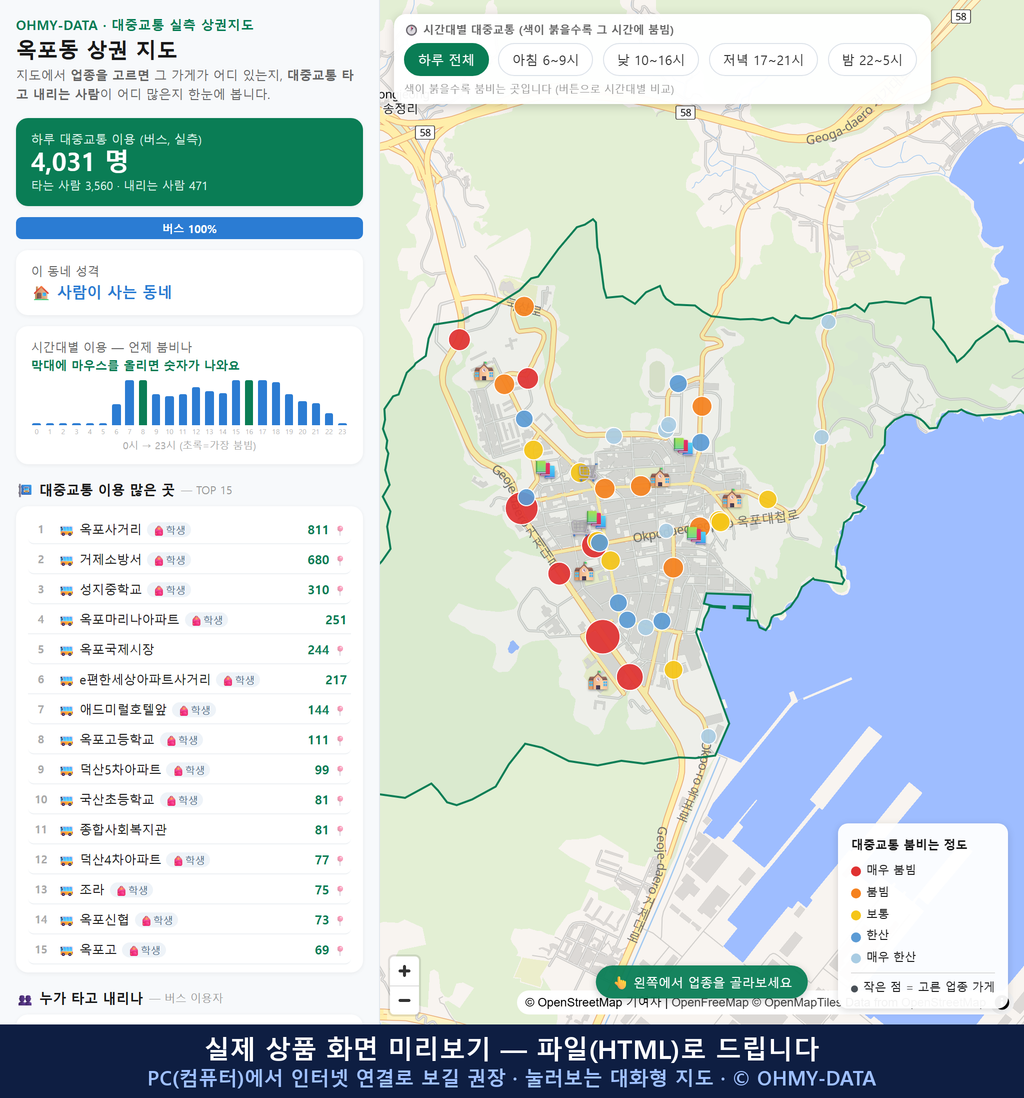This screenshot has height=1098, width=1024.
Task: Click the house icon beside 사람이 사는 동네
Action: click(41, 293)
